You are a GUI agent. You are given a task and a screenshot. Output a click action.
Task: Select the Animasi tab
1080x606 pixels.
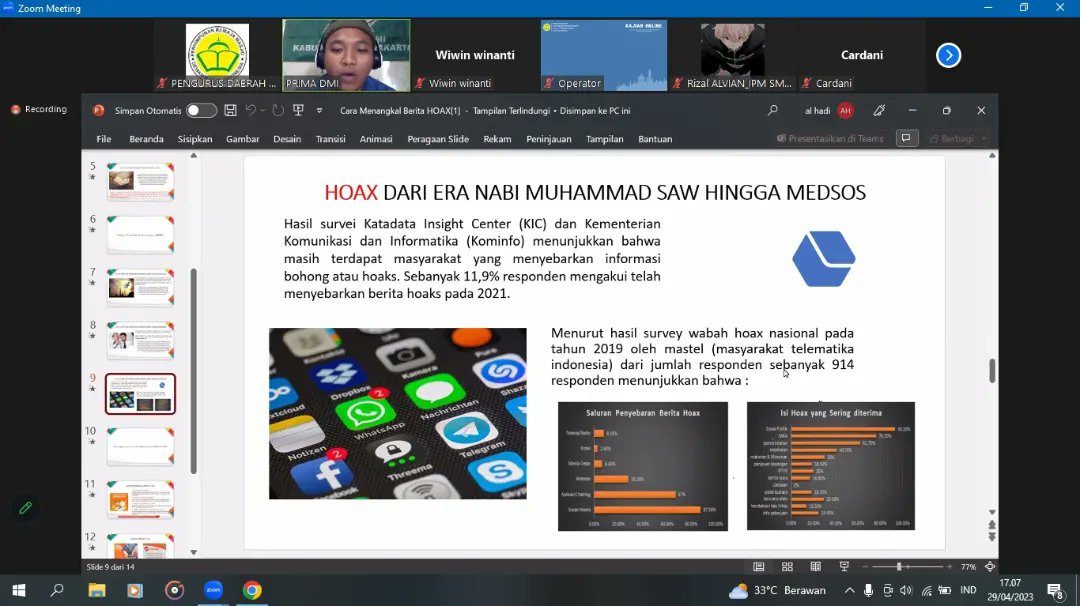coord(376,138)
